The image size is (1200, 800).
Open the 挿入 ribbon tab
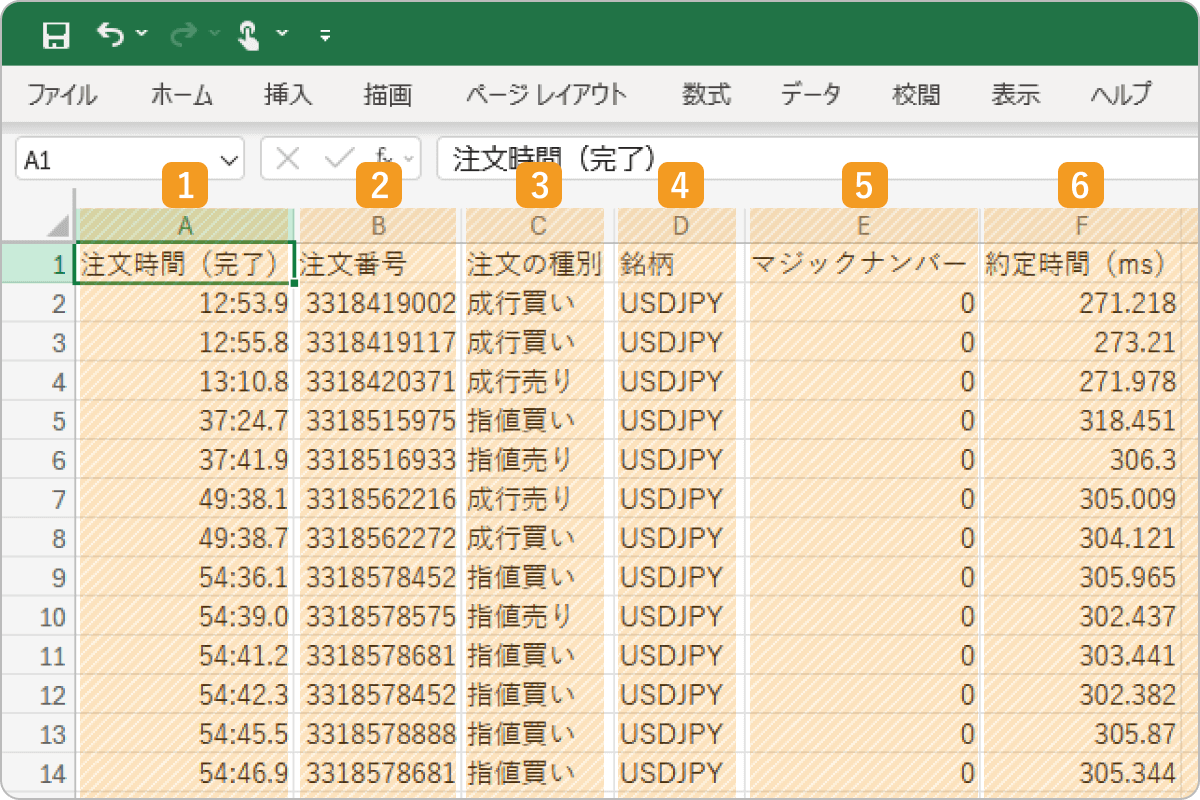click(x=290, y=95)
